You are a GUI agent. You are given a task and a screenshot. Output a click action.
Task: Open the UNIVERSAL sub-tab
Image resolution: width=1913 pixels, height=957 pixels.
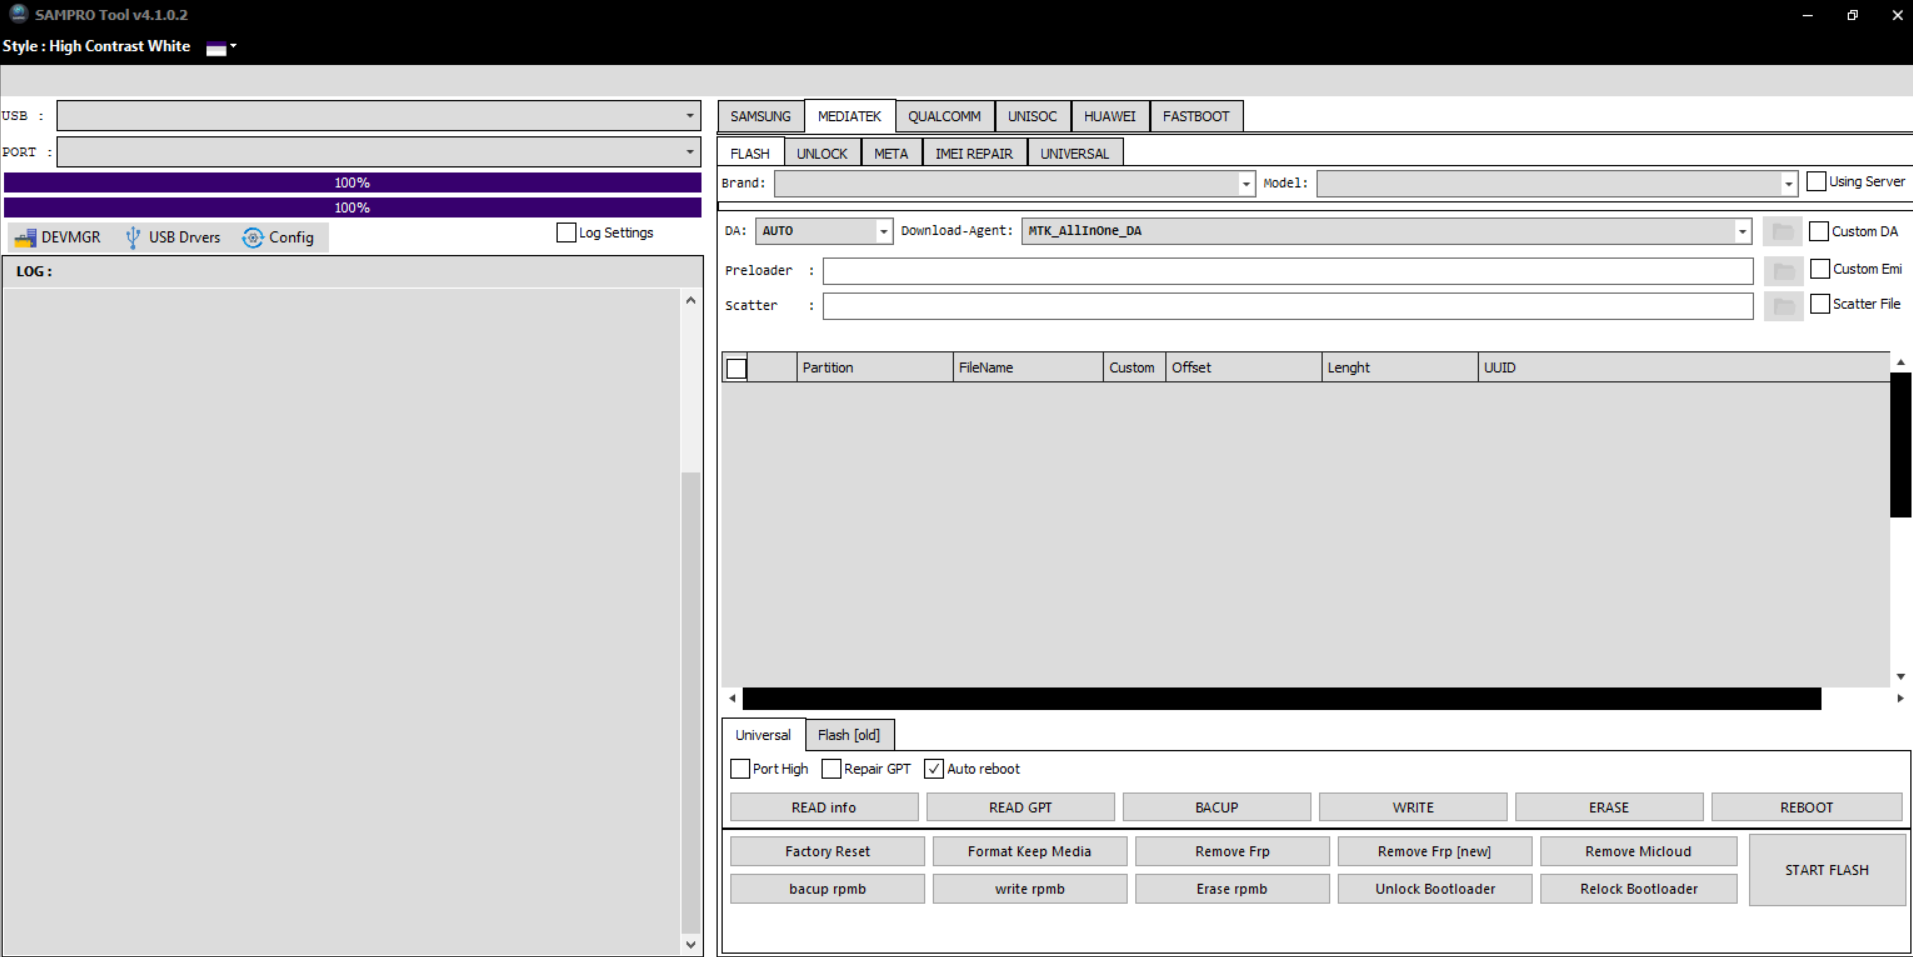(x=1075, y=154)
